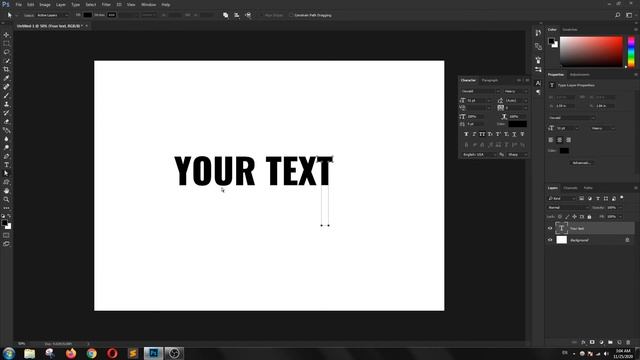640x360 pixels.
Task: Open the Character panel icon in dock
Action: [x=538, y=83]
